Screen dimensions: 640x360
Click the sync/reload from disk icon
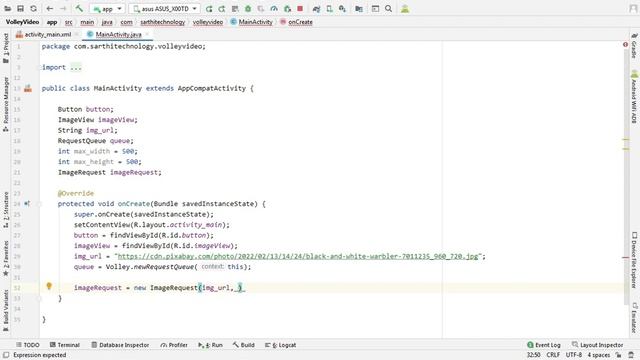(x=33, y=9)
